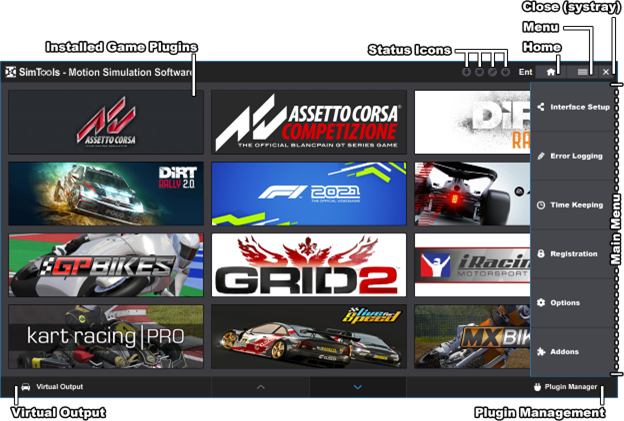Open the Kart Racing Pro tile
The width and height of the screenshot is (624, 421).
point(106,337)
